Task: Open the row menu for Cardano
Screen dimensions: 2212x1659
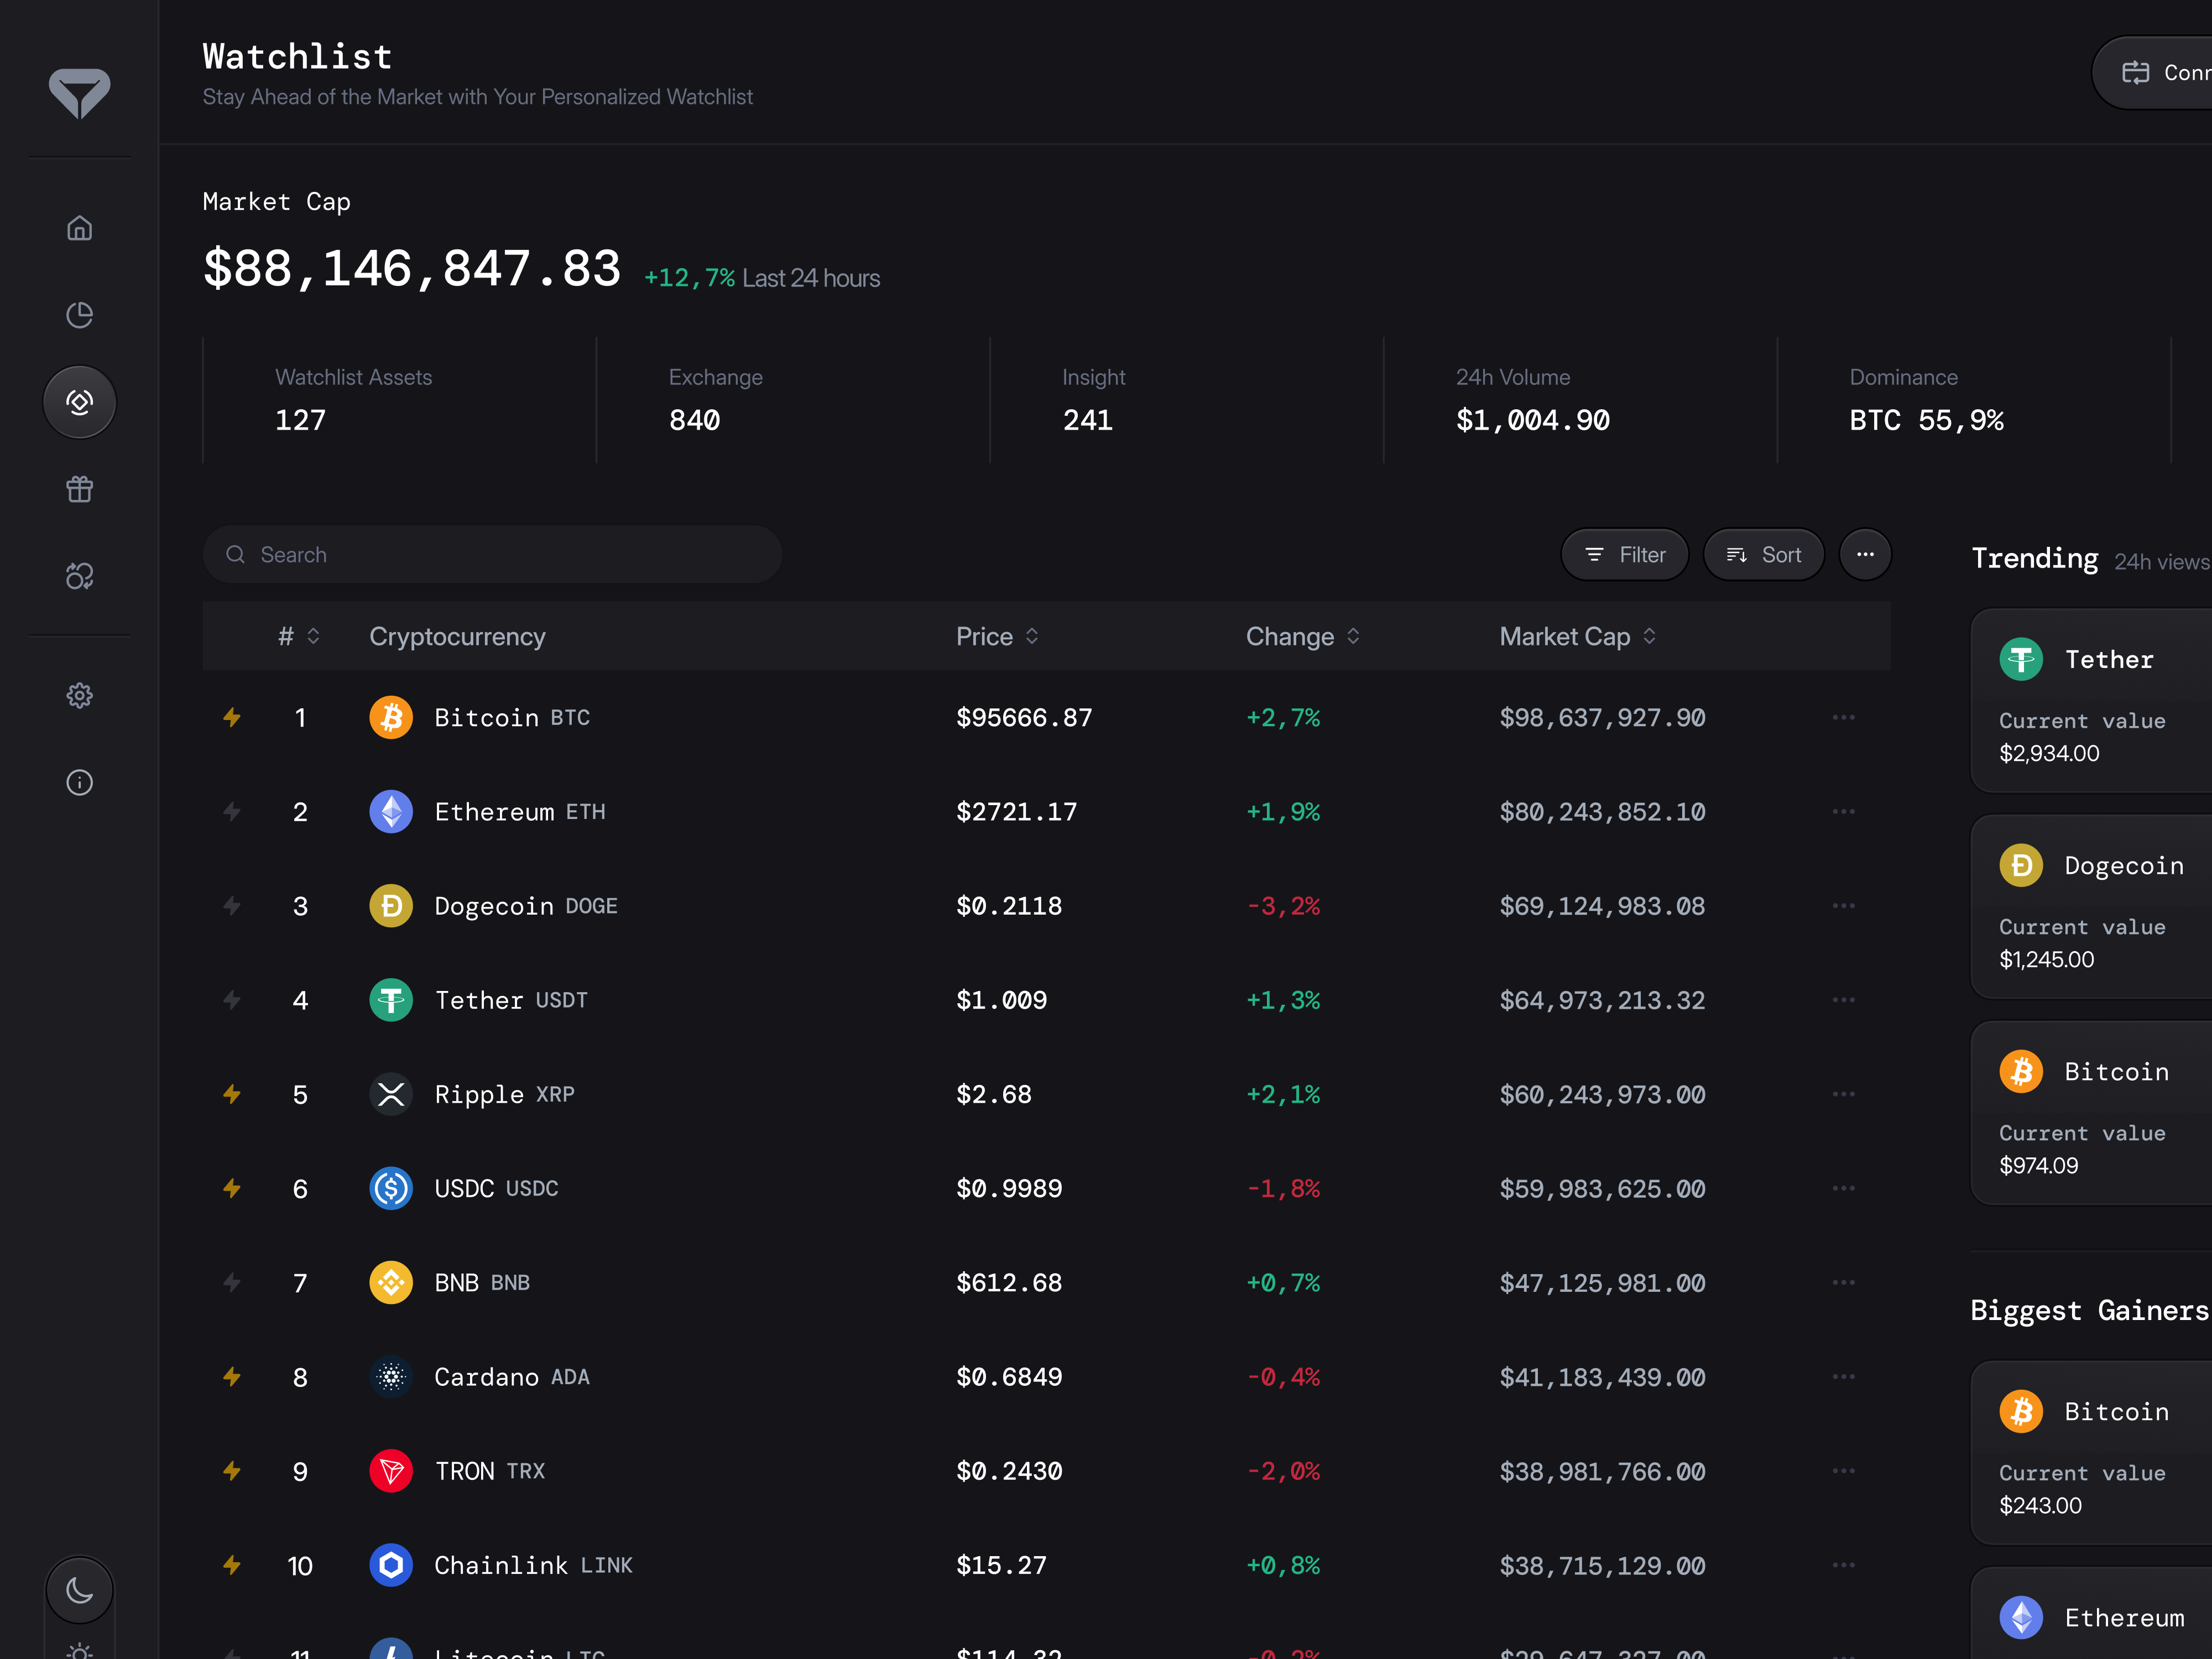Action: click(x=1843, y=1377)
